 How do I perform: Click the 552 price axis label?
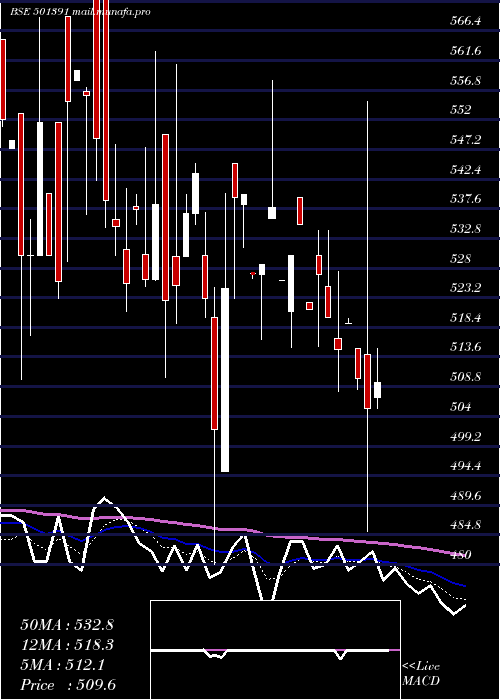pyautogui.click(x=460, y=110)
